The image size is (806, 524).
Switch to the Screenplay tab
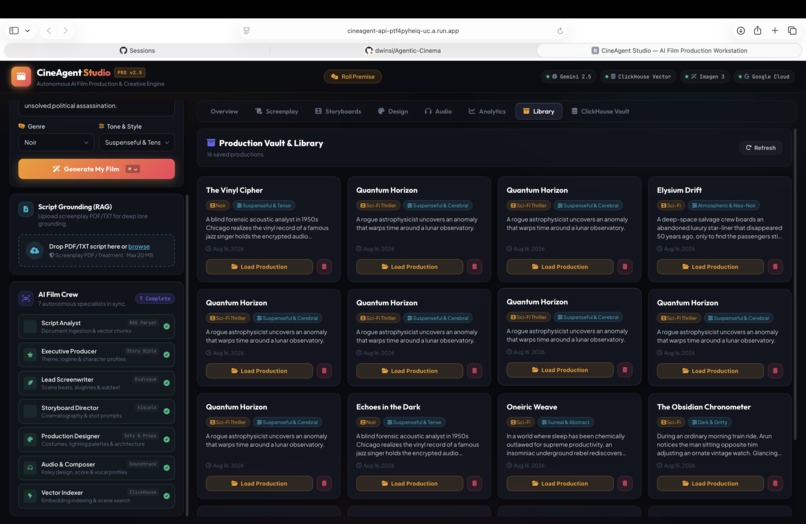tap(277, 111)
